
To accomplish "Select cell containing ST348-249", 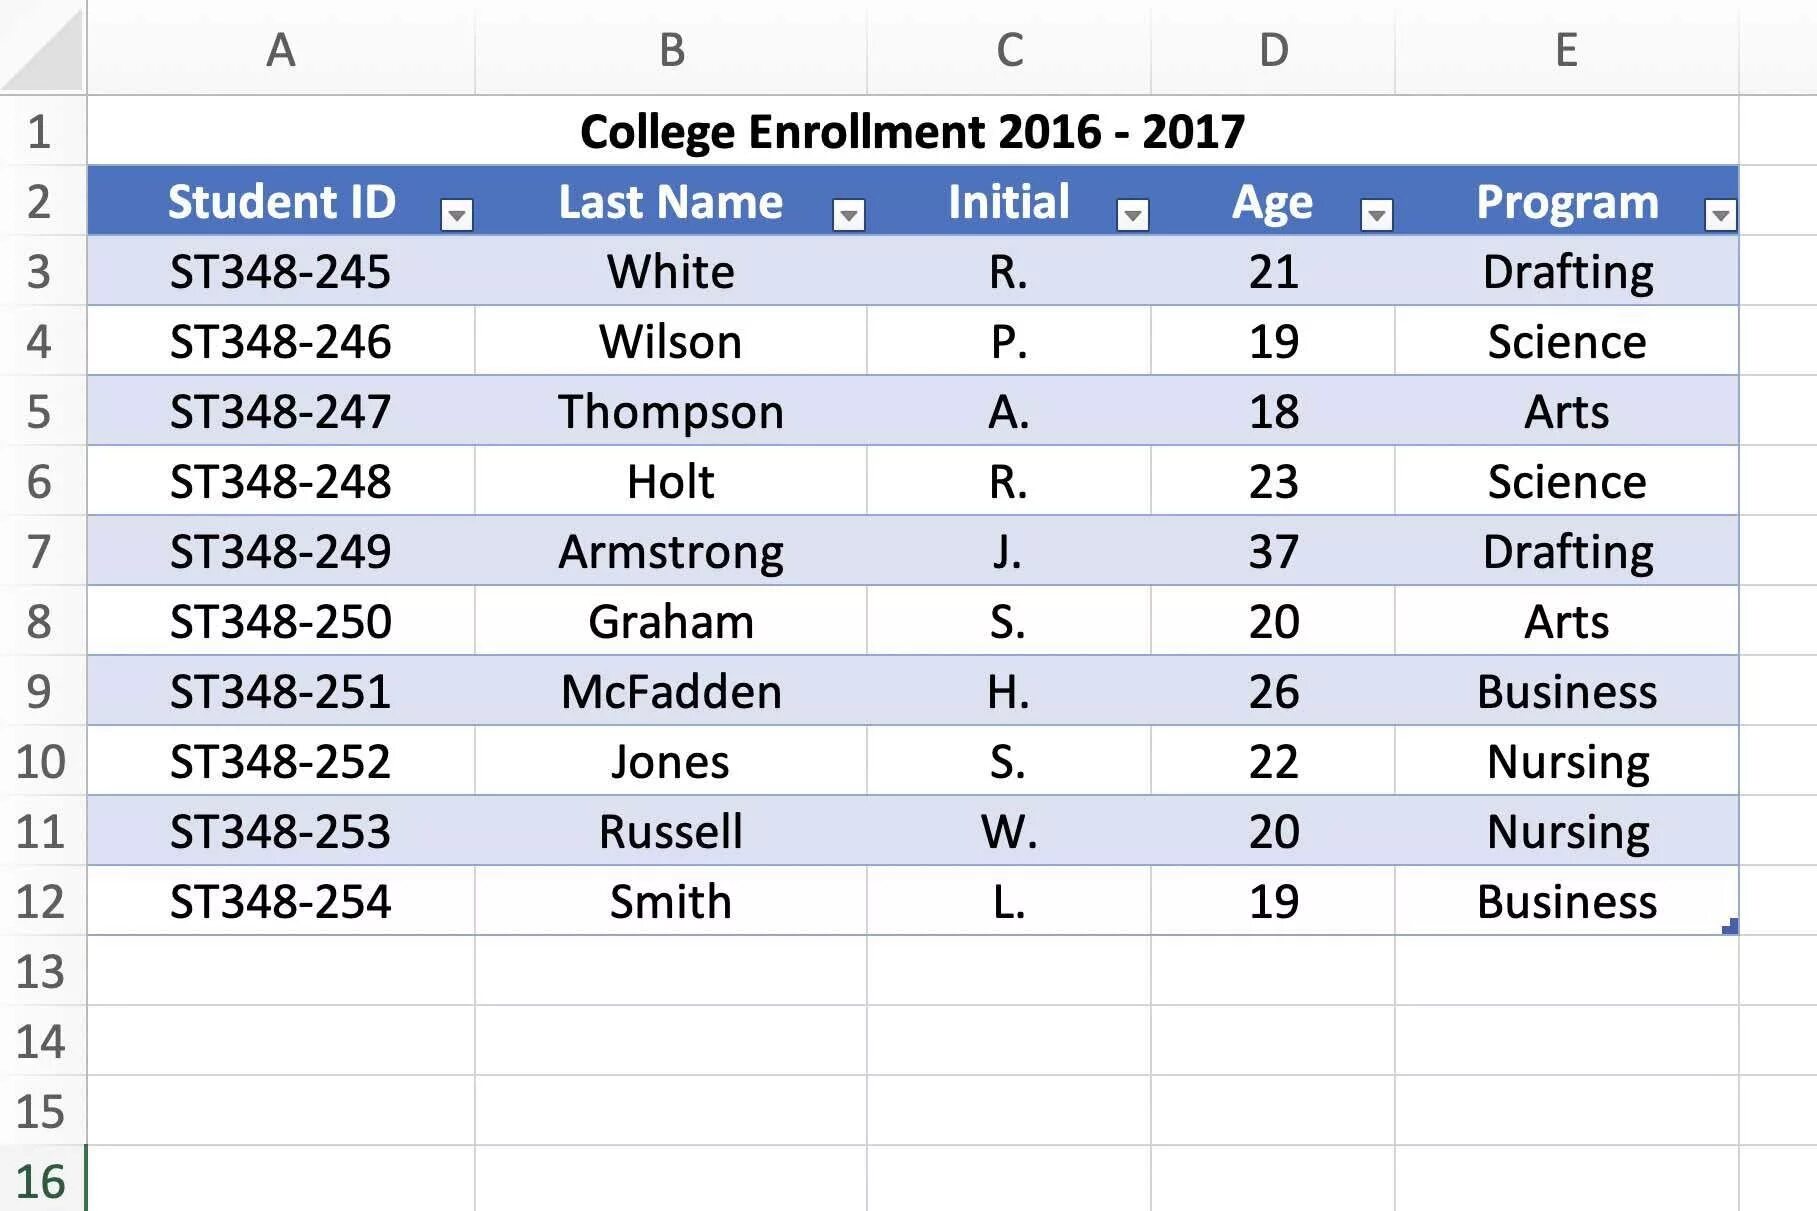I will (x=281, y=551).
